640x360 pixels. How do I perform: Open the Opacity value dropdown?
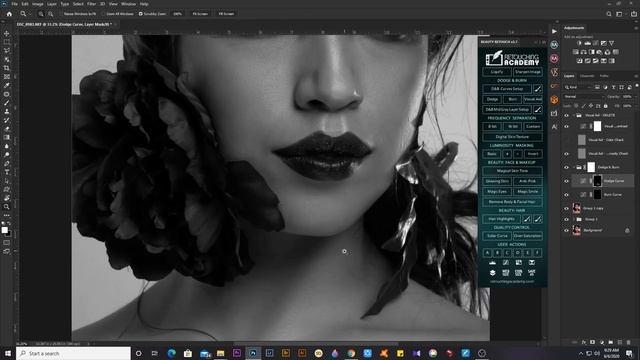[x=635, y=97]
